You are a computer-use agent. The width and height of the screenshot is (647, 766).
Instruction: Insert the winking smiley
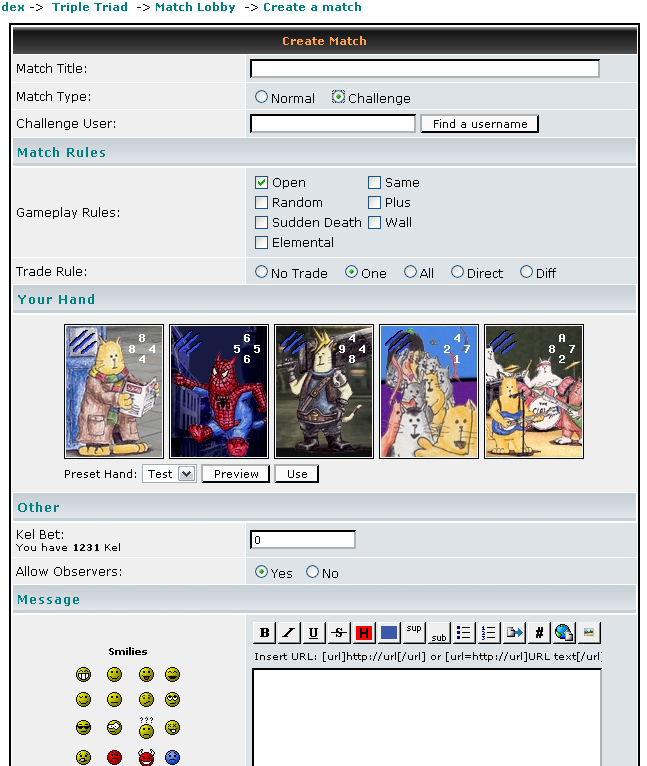pos(84,700)
